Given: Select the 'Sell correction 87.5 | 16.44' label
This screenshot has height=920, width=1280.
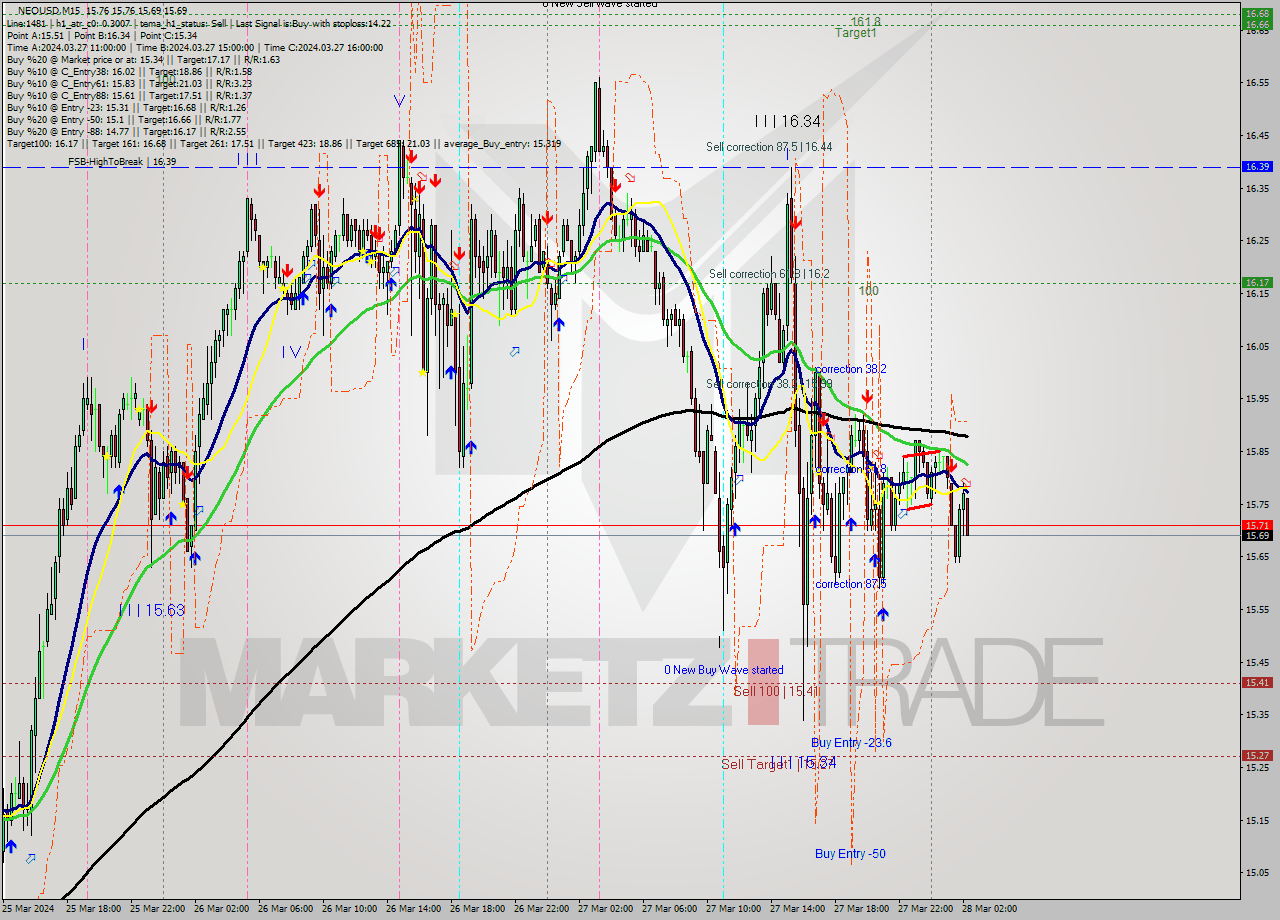Looking at the screenshot, I should (x=769, y=147).
